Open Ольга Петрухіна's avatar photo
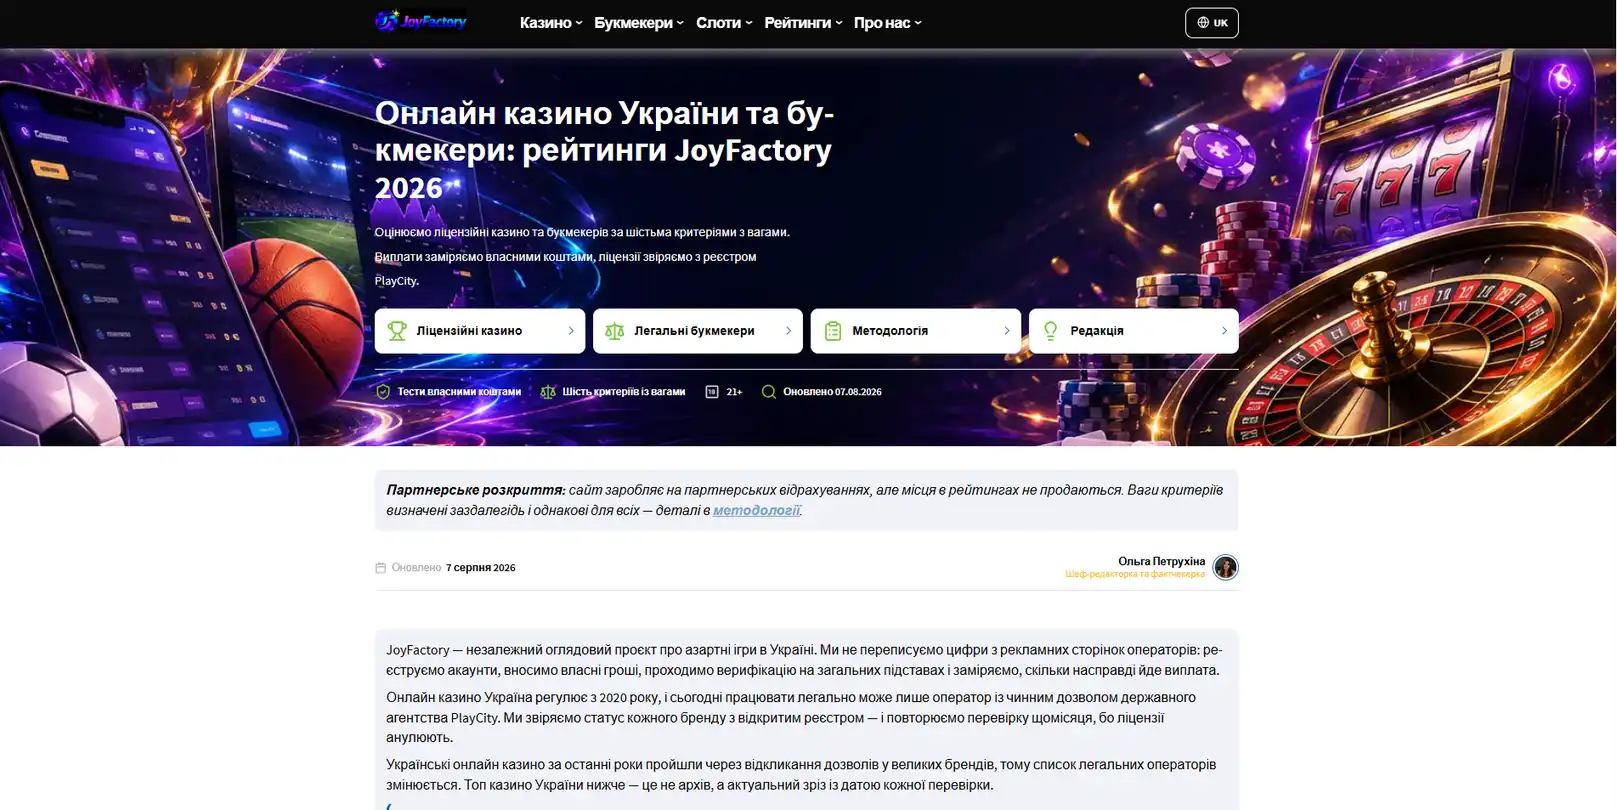The width and height of the screenshot is (1617, 810). click(x=1225, y=567)
